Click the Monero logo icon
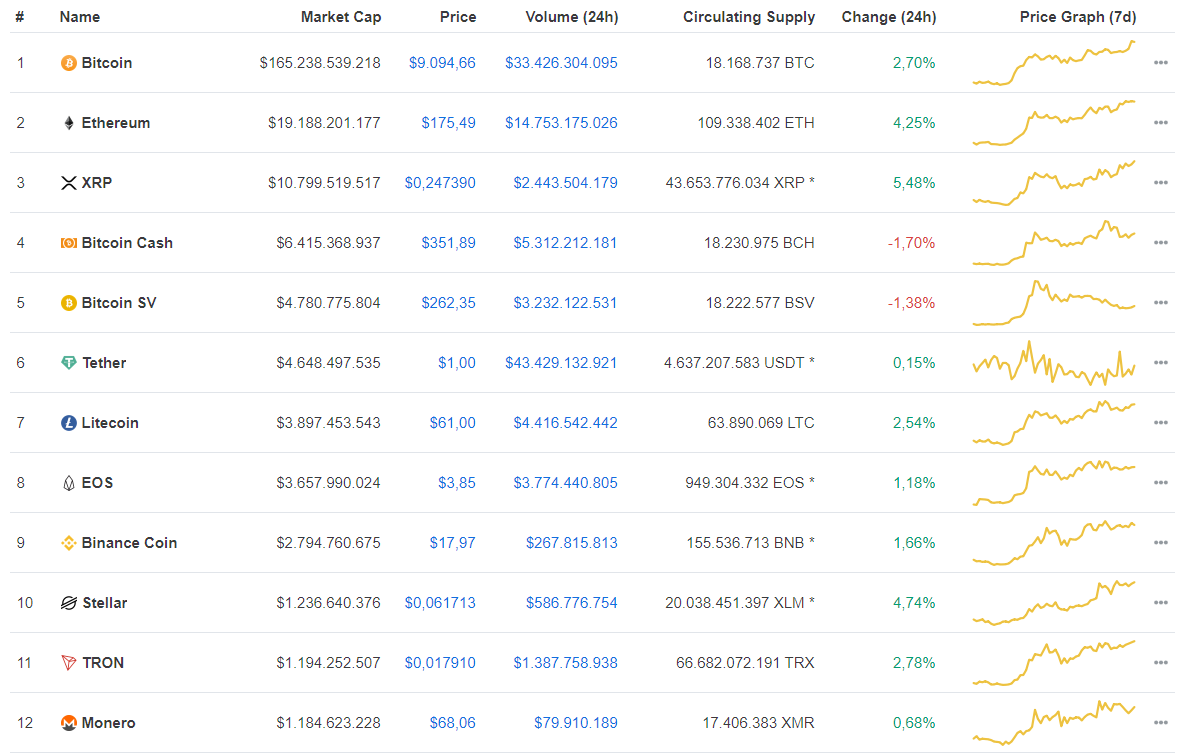 coord(68,723)
